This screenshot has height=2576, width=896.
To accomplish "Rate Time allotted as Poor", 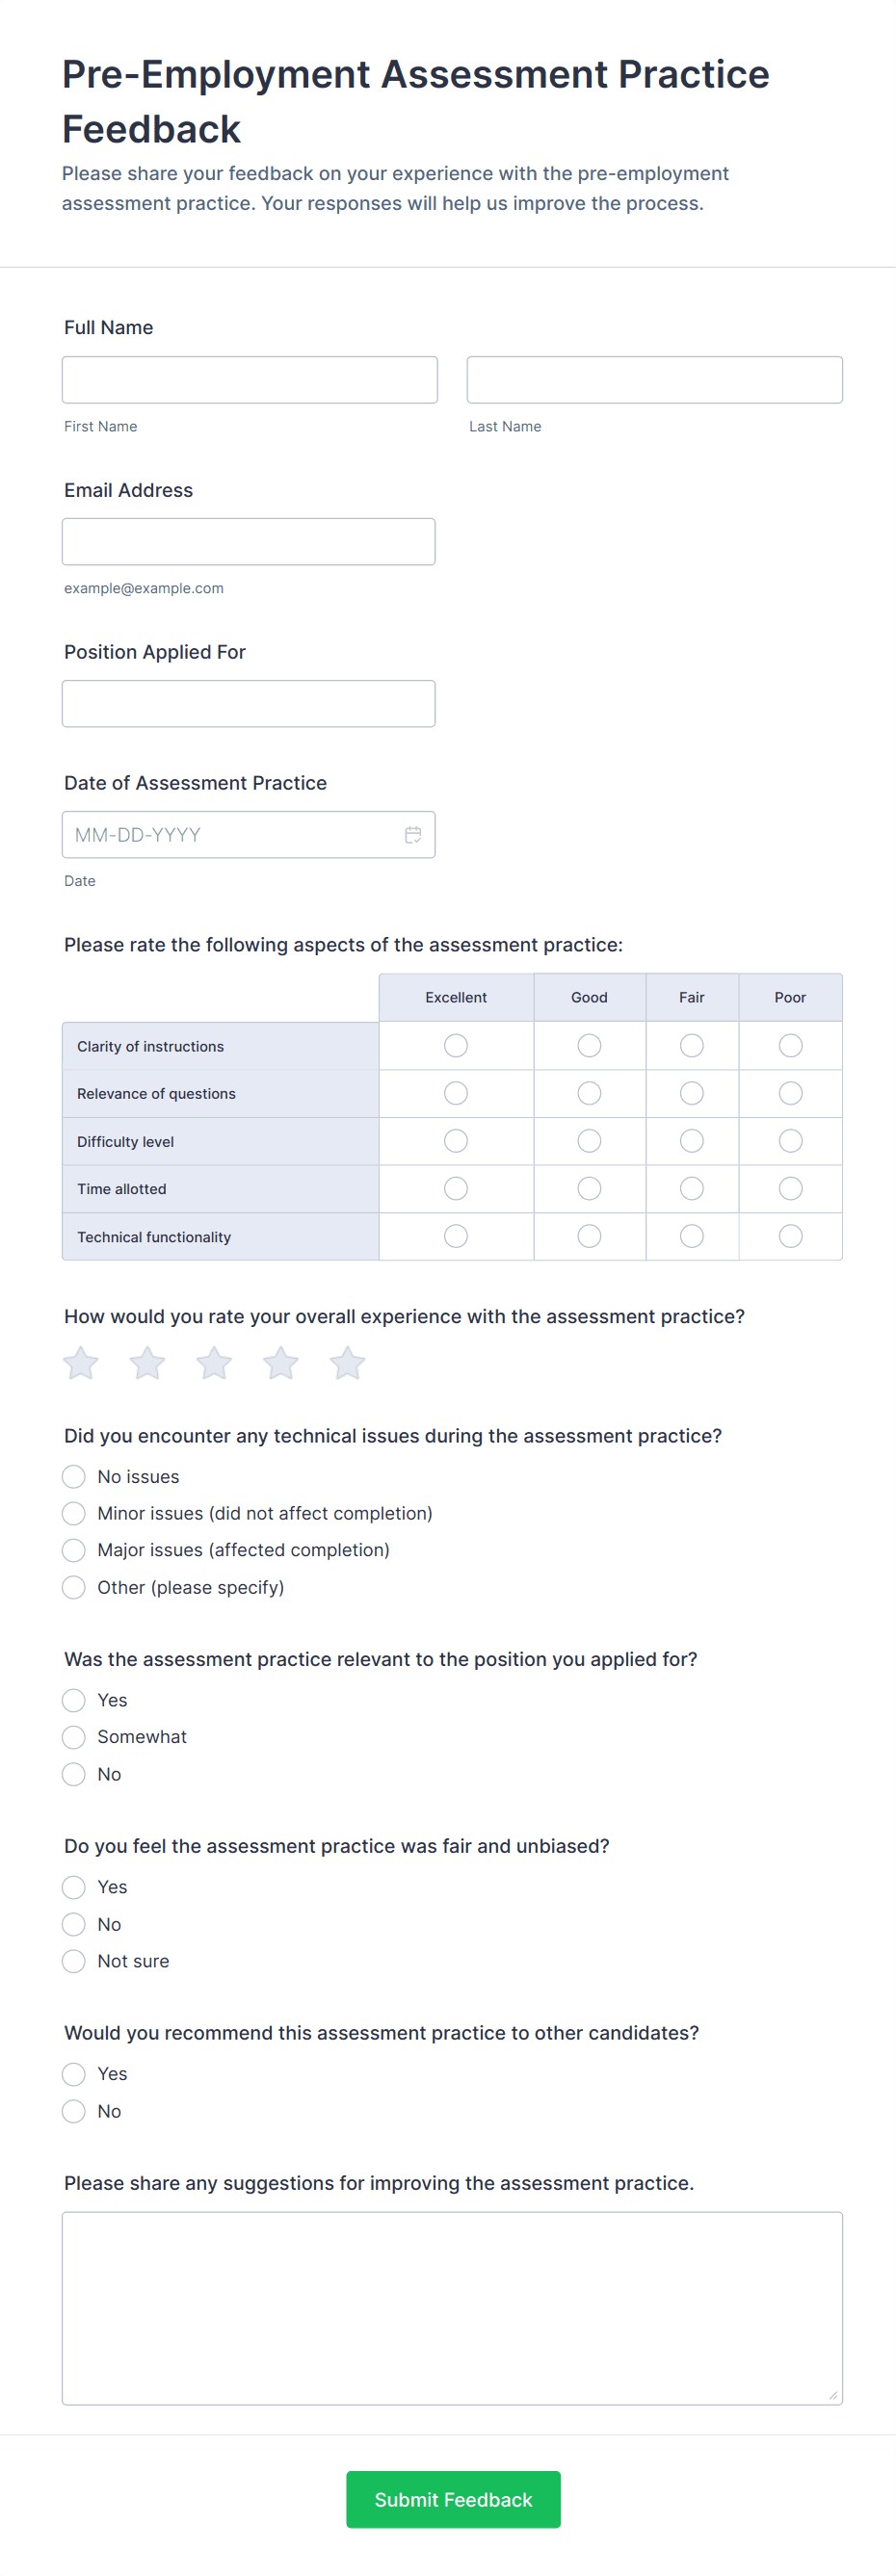I will point(790,1188).
